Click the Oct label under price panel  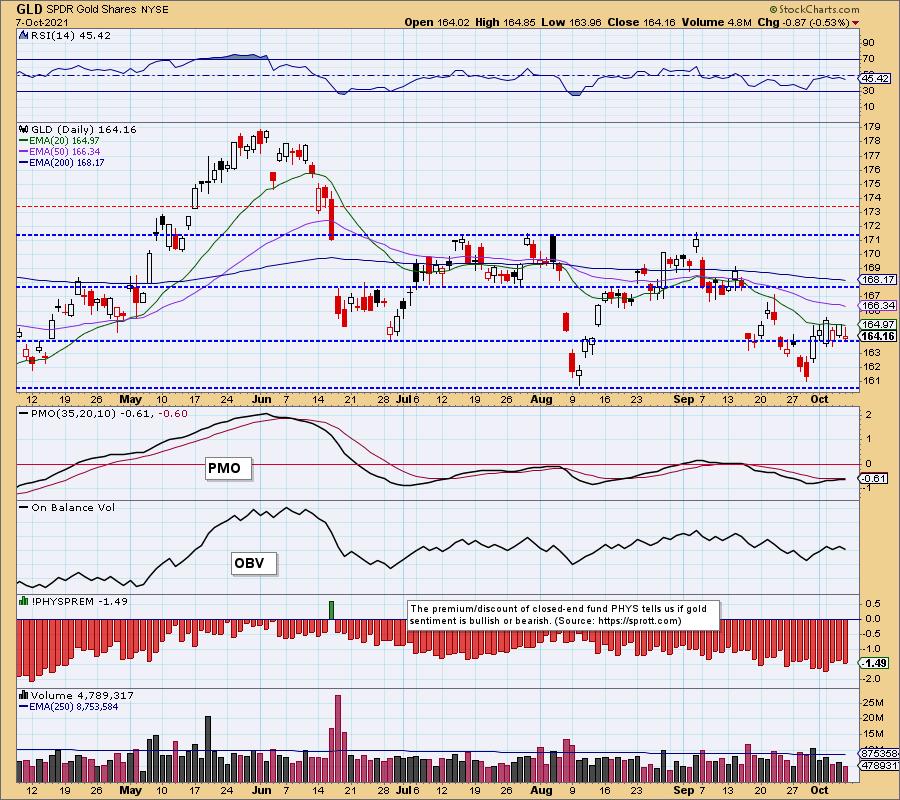(819, 399)
